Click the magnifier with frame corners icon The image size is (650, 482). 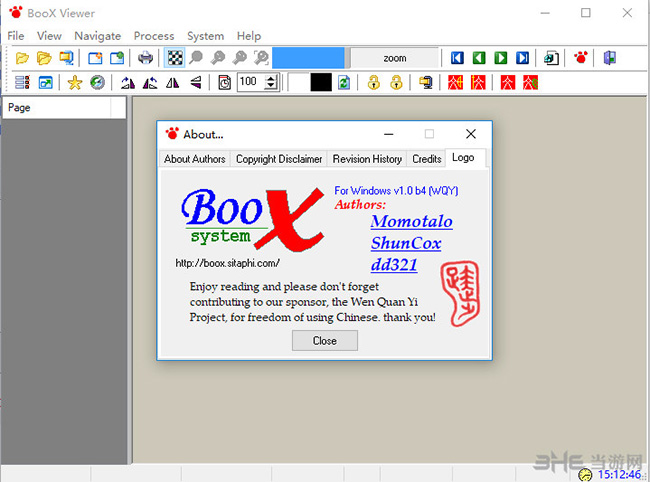coord(261,58)
